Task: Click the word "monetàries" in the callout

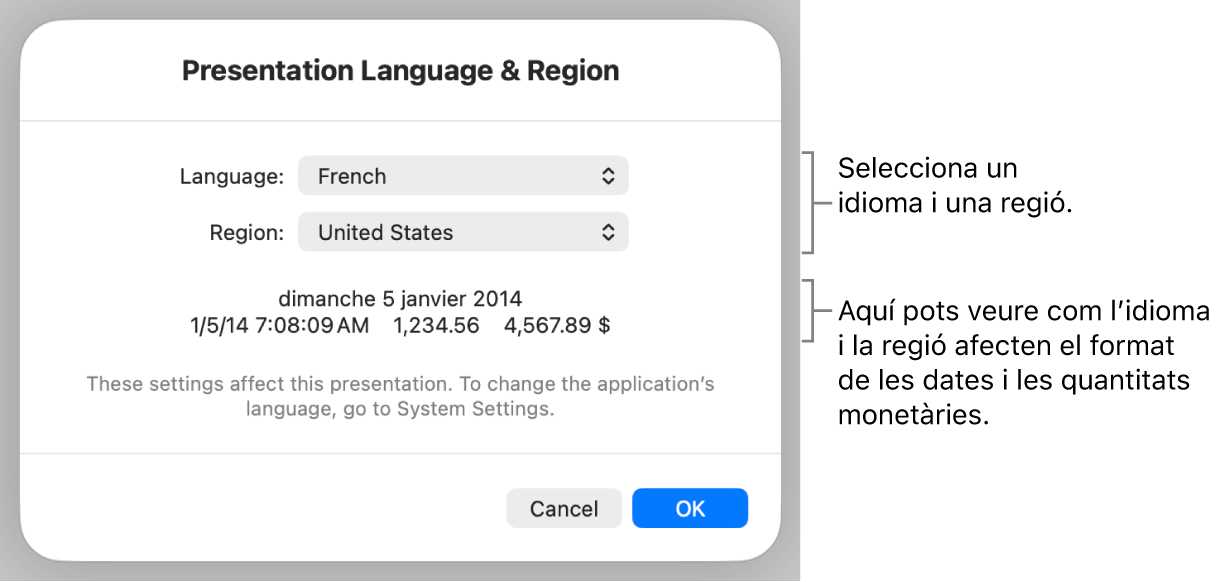Action: (913, 416)
